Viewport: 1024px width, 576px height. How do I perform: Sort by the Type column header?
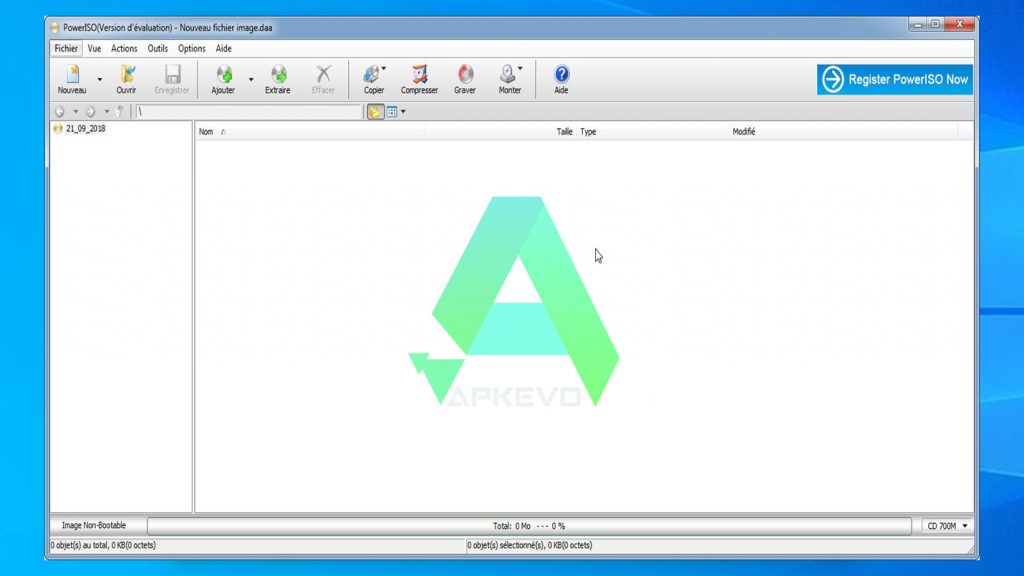point(653,131)
